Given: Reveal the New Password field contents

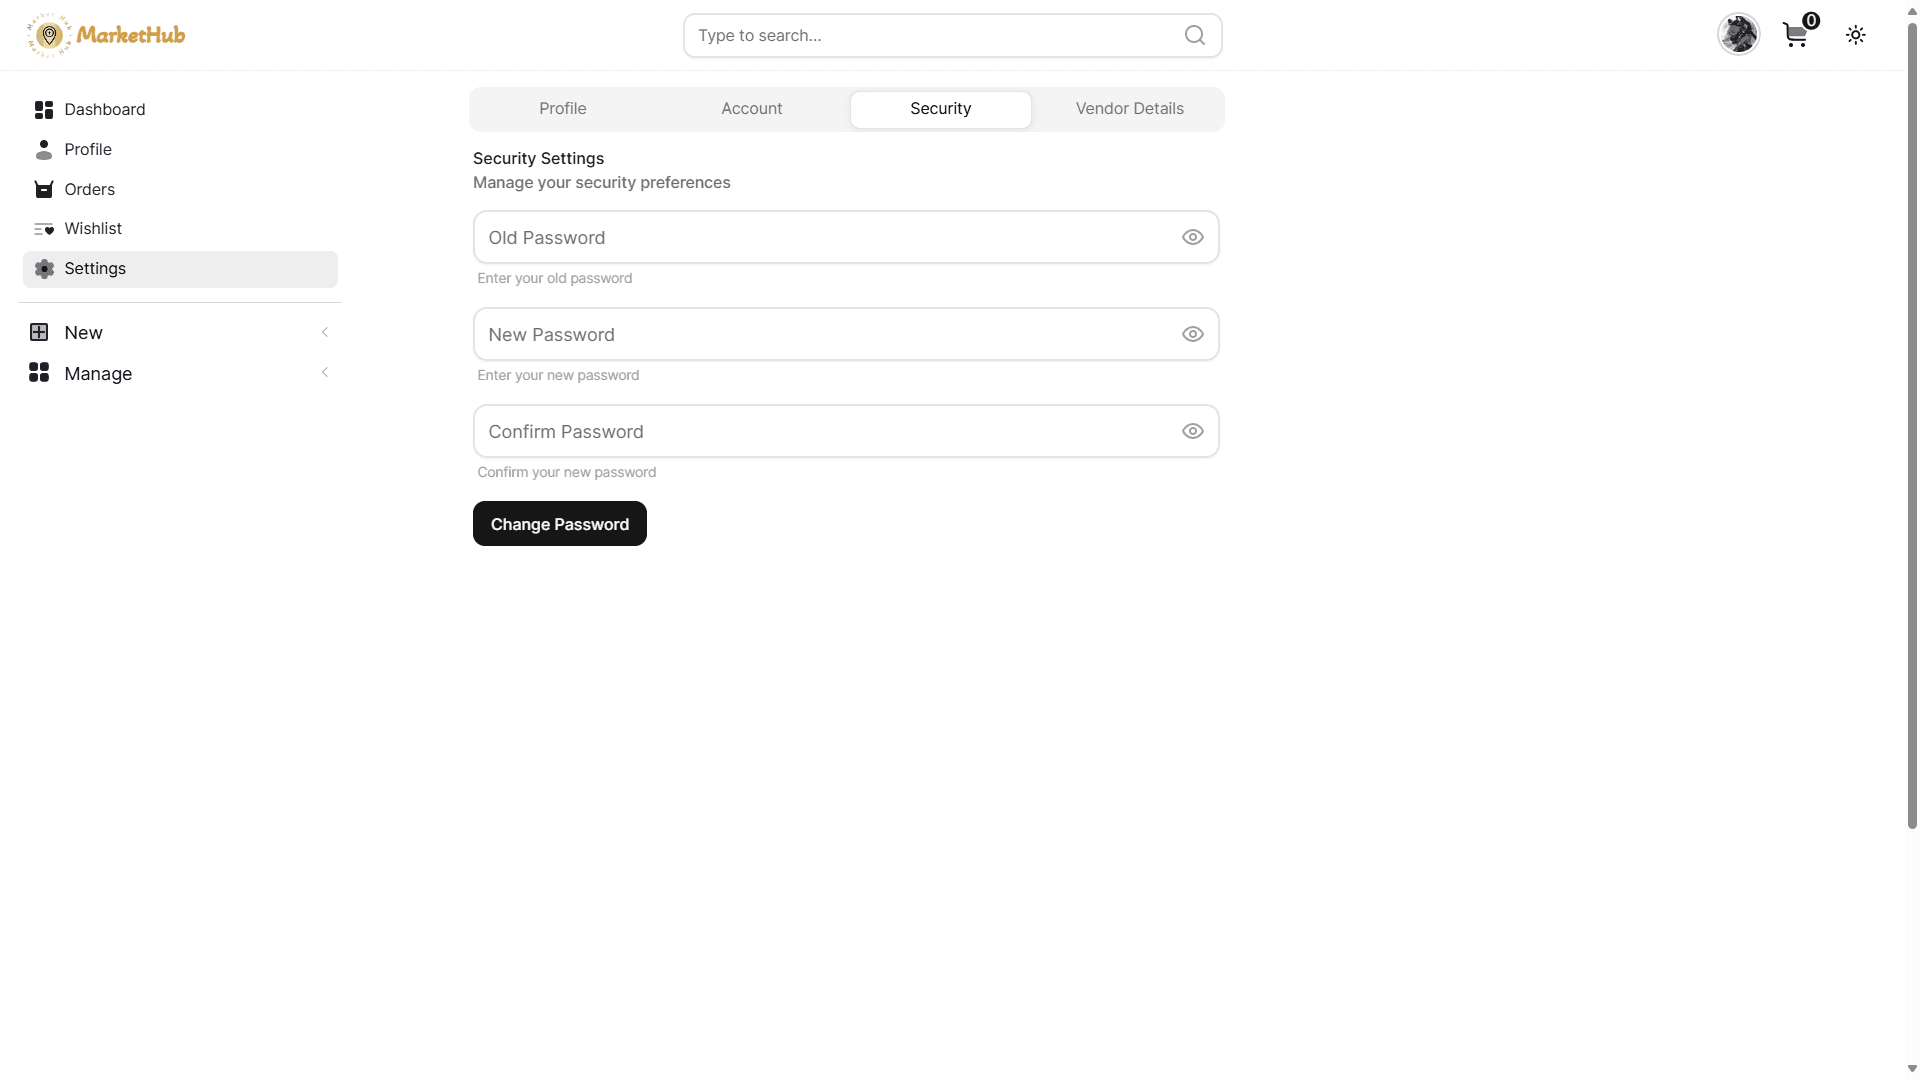Looking at the screenshot, I should [x=1193, y=334].
